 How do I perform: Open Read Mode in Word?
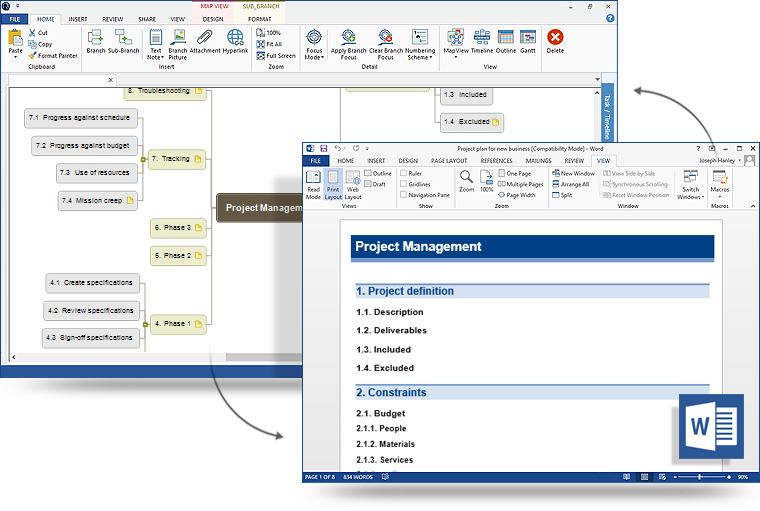[313, 185]
